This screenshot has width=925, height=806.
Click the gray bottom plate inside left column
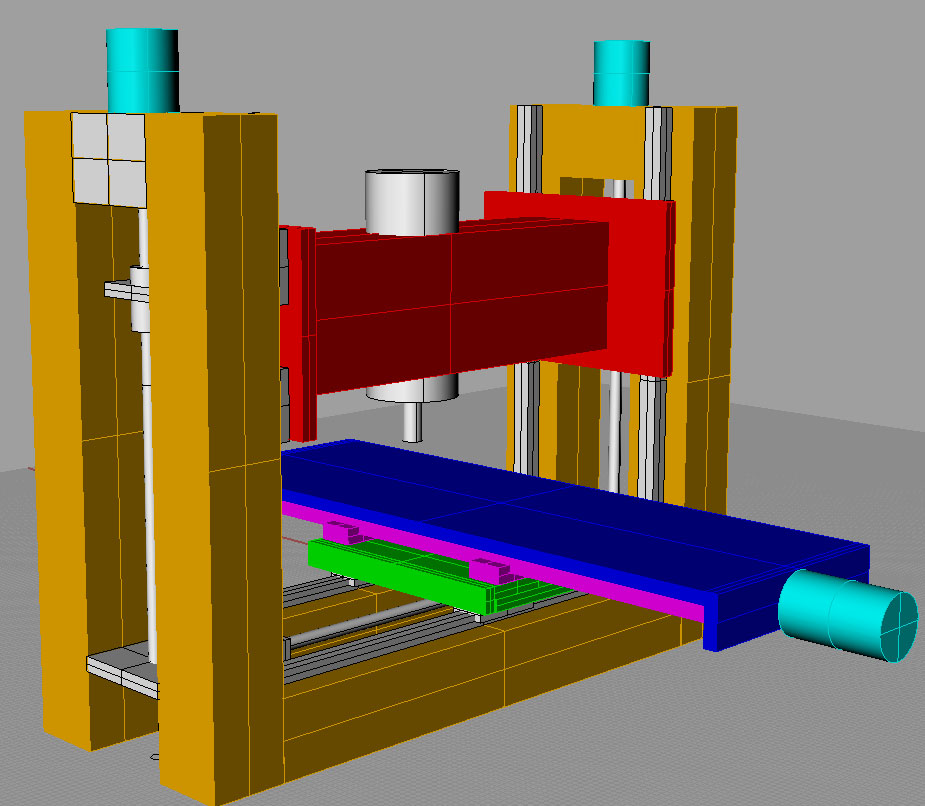(x=120, y=664)
